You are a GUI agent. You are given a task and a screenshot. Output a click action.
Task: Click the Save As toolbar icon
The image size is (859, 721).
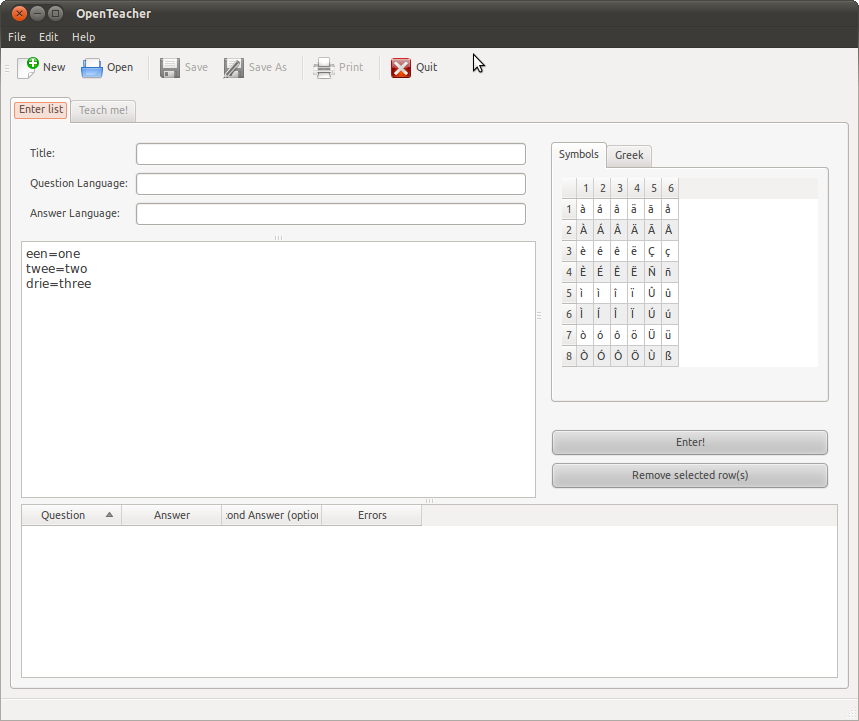234,67
